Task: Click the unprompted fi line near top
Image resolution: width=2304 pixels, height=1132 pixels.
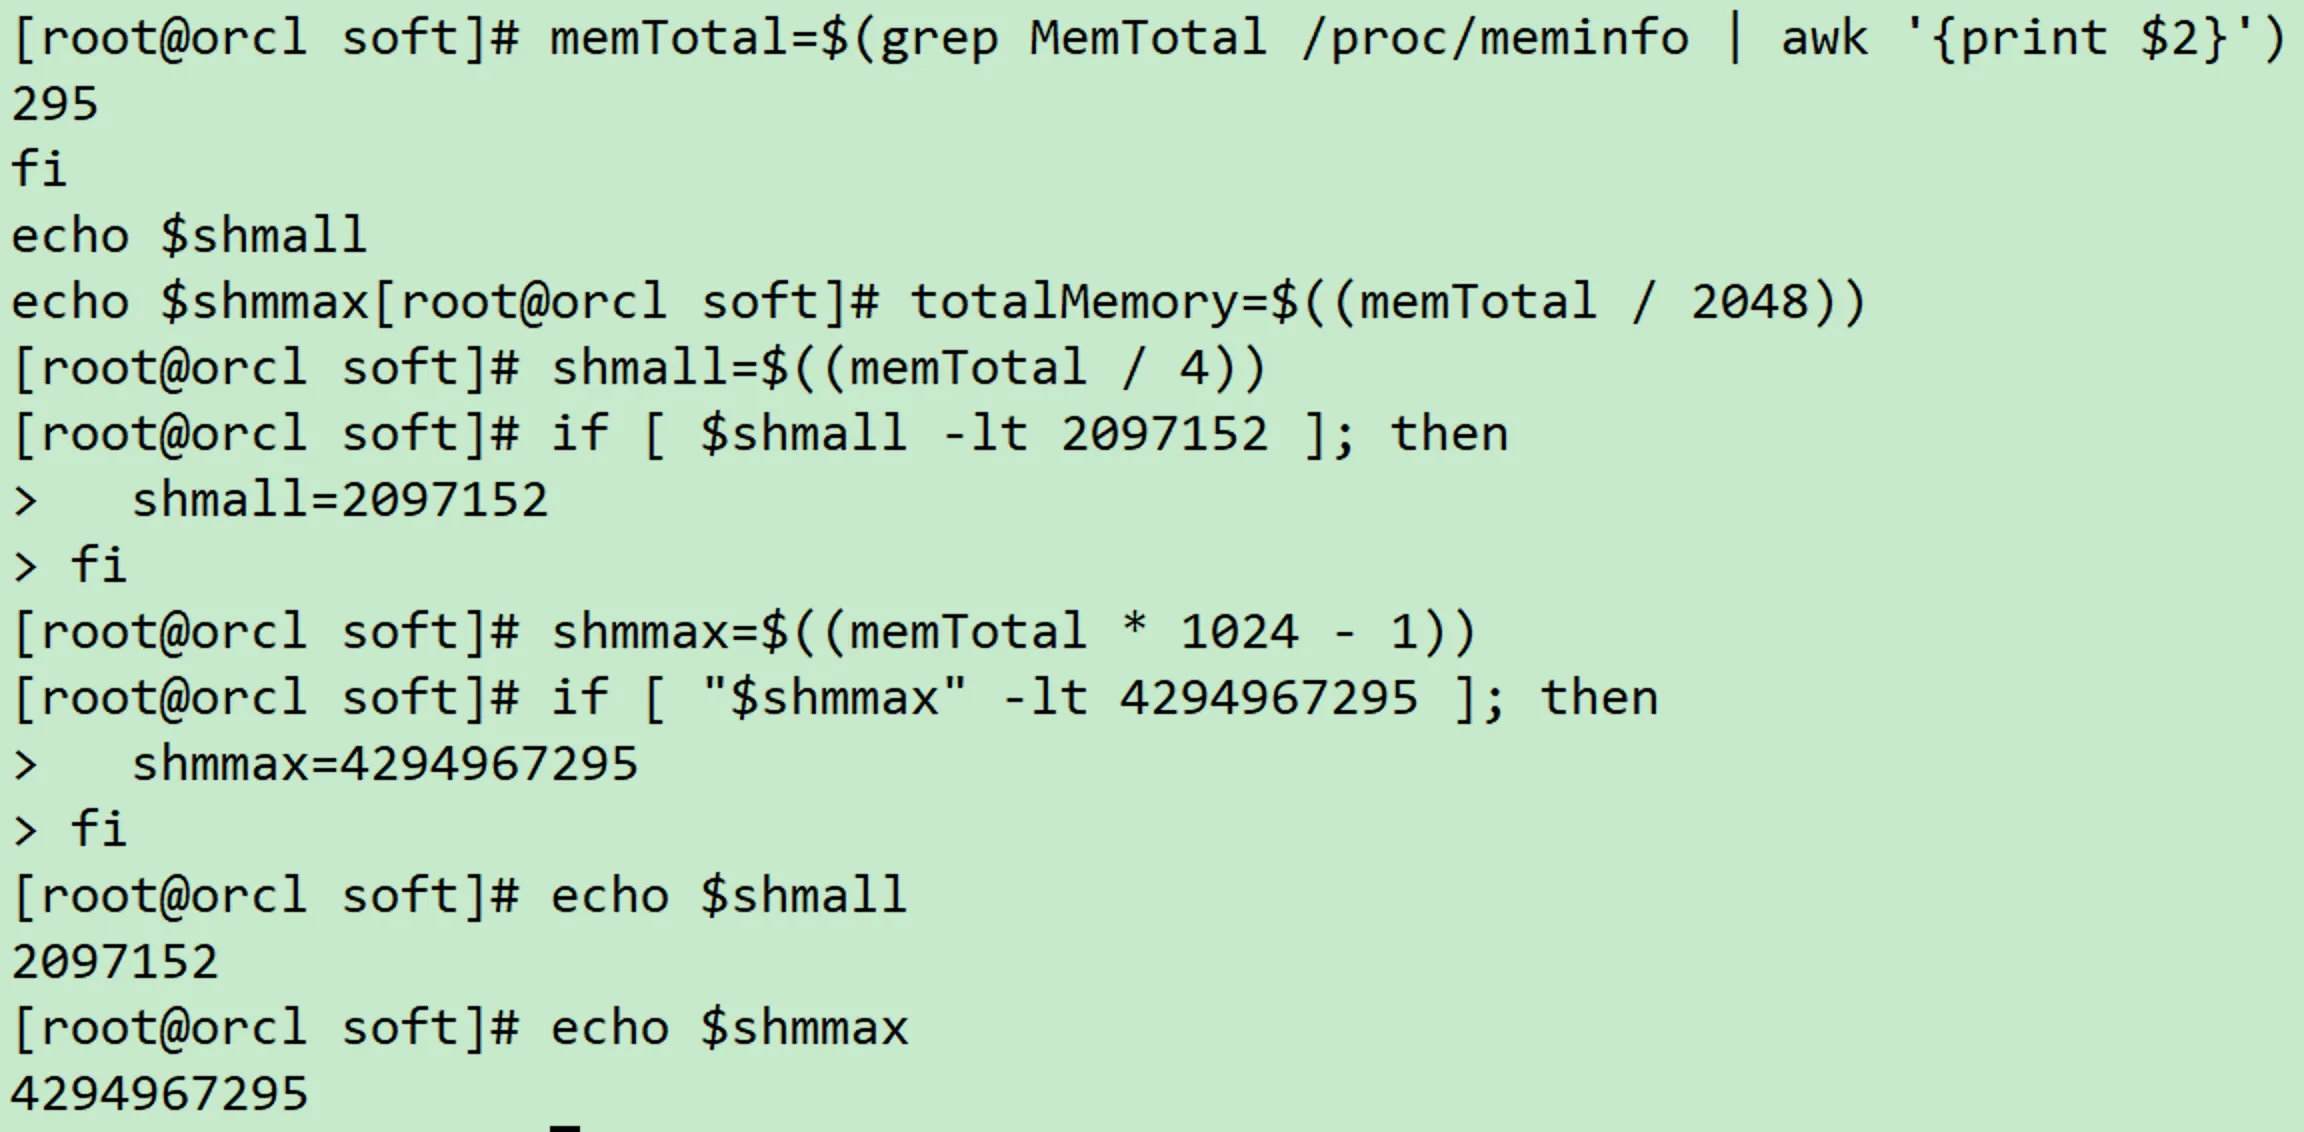Action: tap(40, 170)
